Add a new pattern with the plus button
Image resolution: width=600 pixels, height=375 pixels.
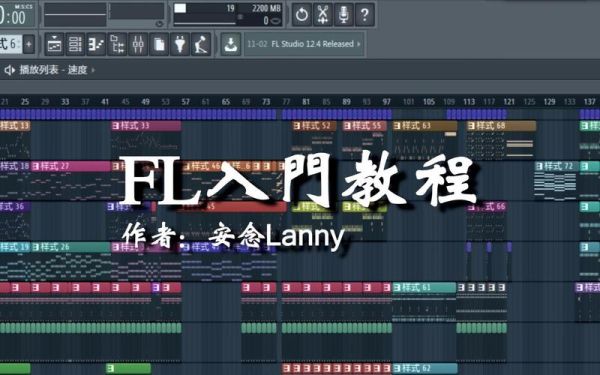point(29,44)
